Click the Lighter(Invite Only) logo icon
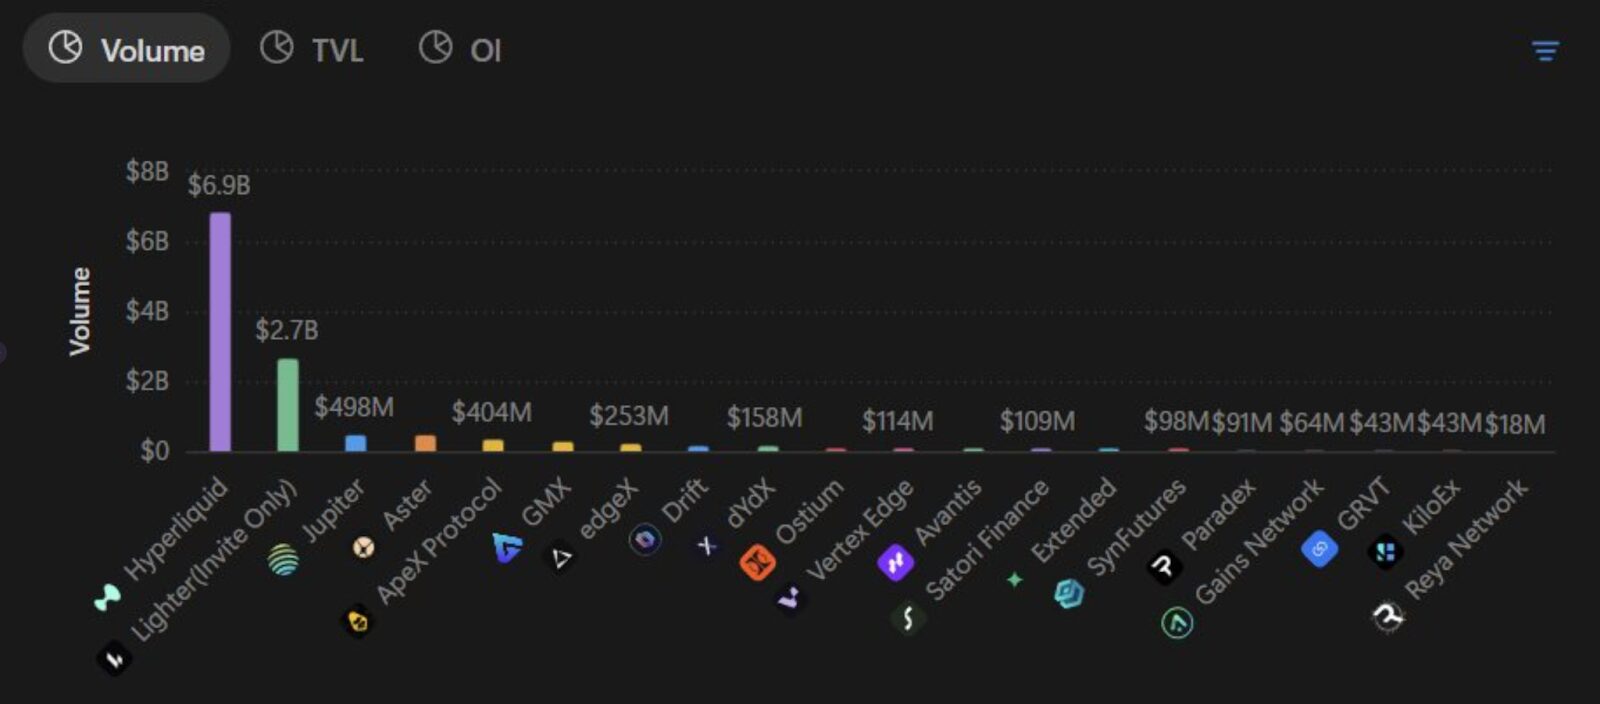 (114, 659)
